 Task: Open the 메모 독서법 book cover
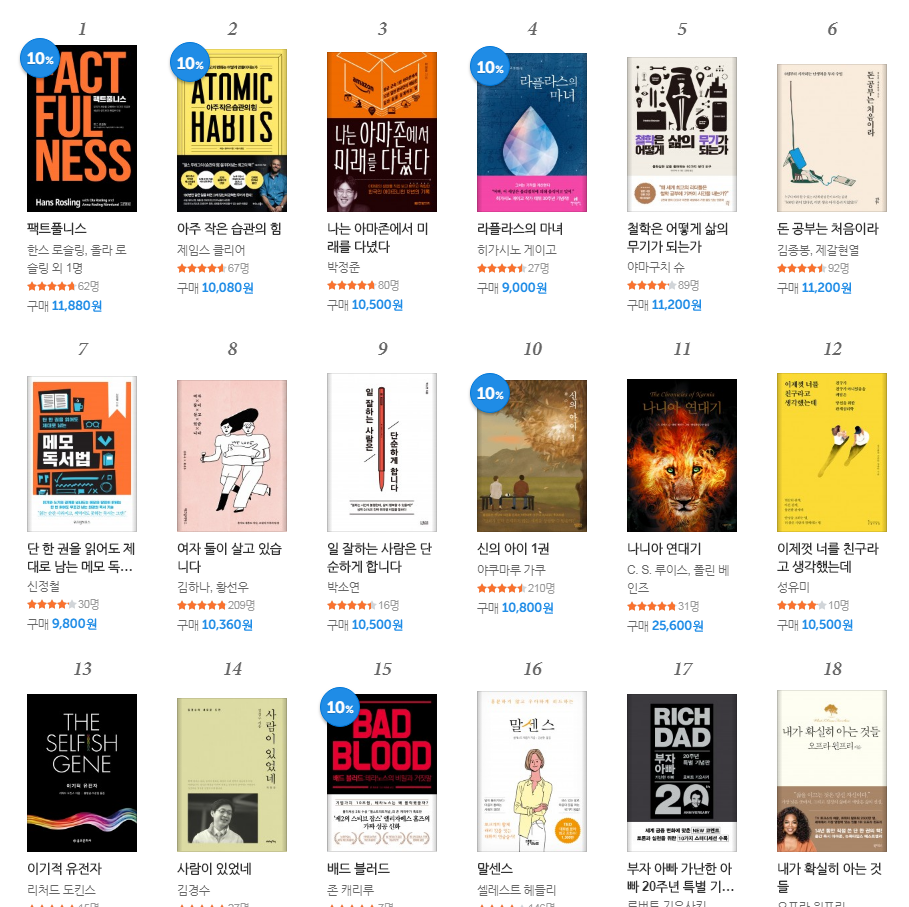tap(82, 454)
